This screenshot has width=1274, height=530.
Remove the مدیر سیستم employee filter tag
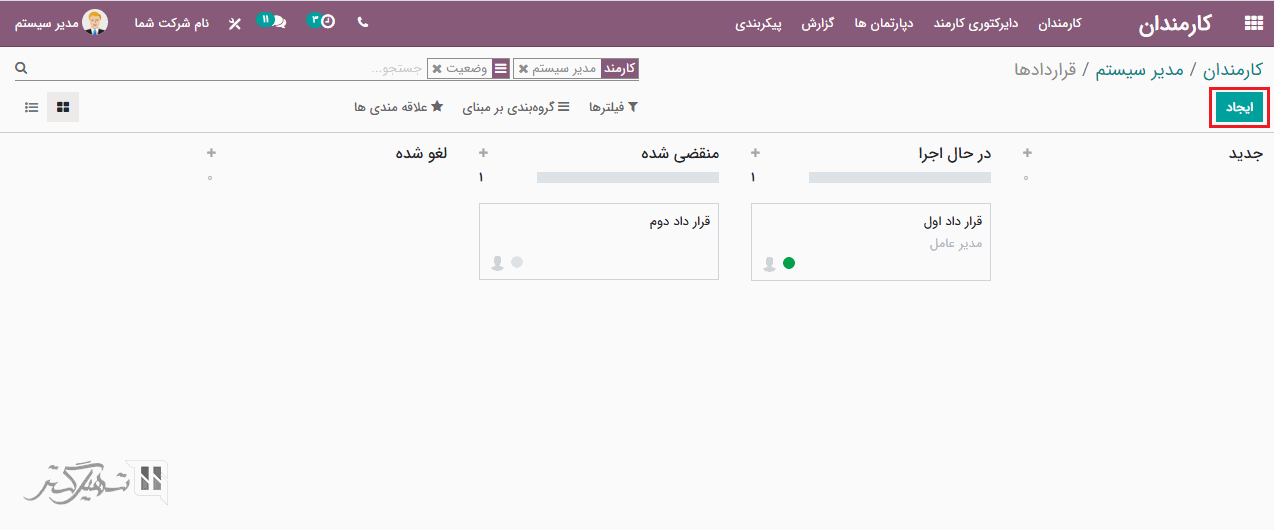pyautogui.click(x=523, y=69)
